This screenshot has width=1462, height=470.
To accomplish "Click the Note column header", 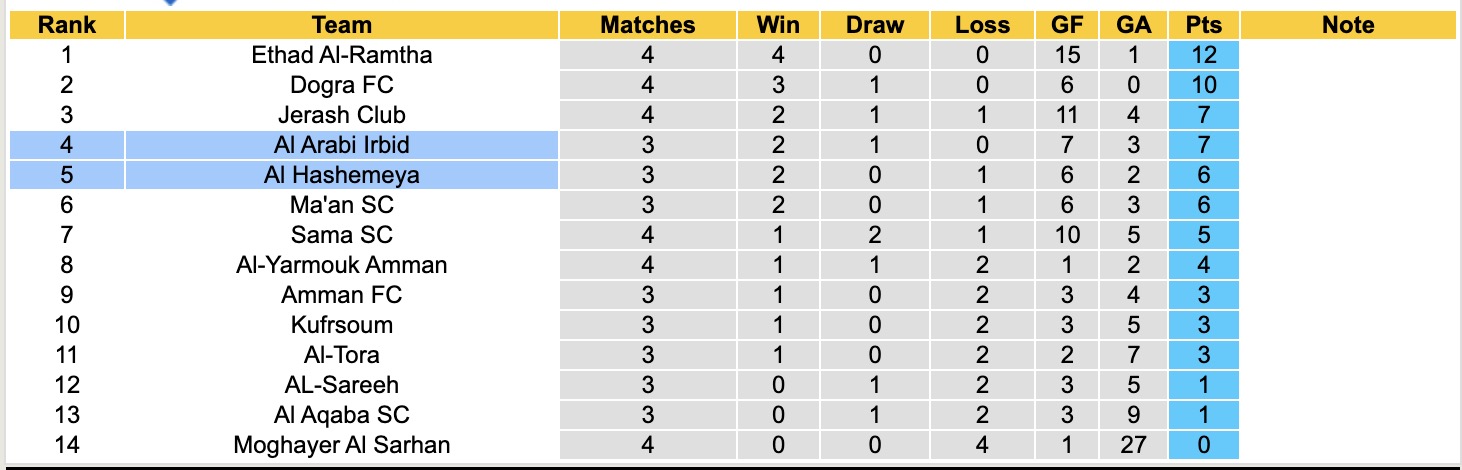I will coord(1348,25).
